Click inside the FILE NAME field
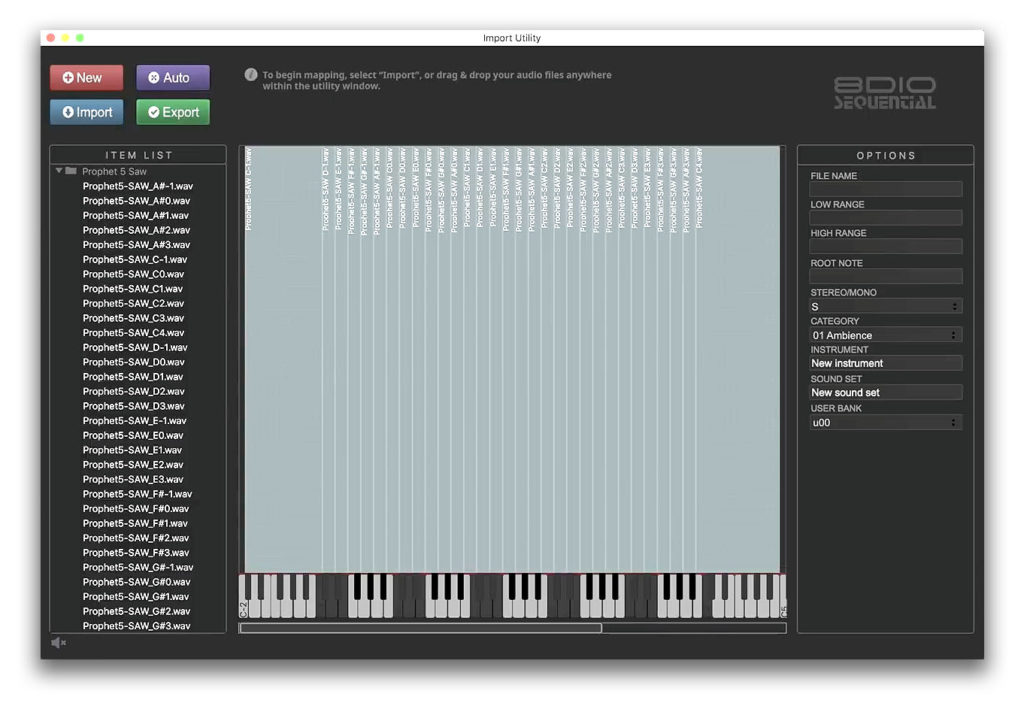The width and height of the screenshot is (1024, 703). pyautogui.click(x=884, y=189)
